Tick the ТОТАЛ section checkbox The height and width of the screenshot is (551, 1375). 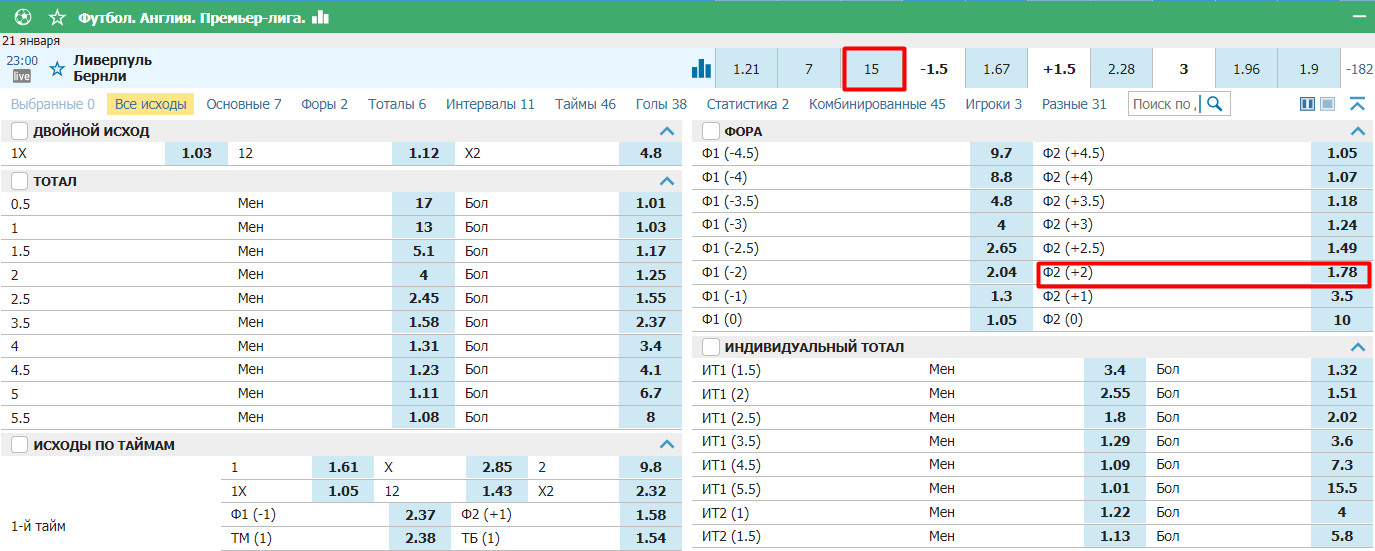click(x=19, y=181)
